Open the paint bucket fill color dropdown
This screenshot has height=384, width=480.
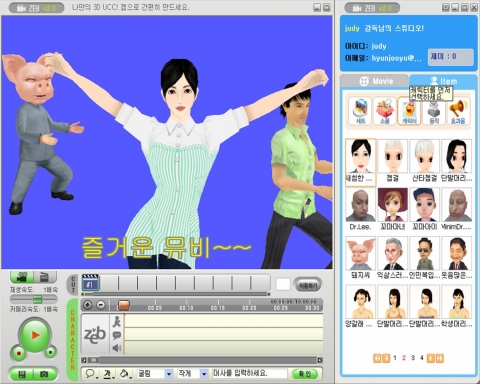126,374
